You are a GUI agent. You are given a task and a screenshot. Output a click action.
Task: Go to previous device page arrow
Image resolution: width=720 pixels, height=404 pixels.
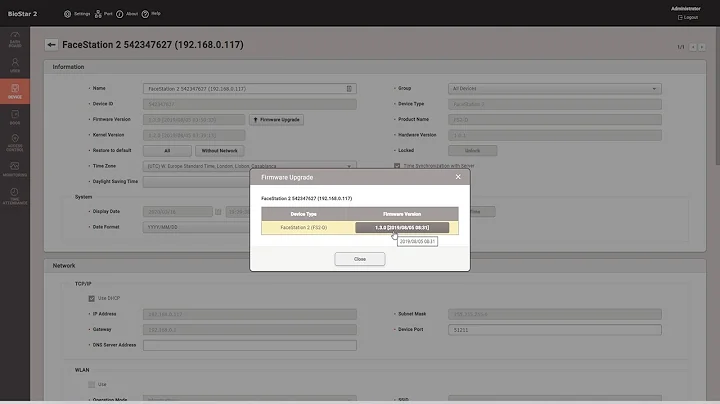(693, 47)
